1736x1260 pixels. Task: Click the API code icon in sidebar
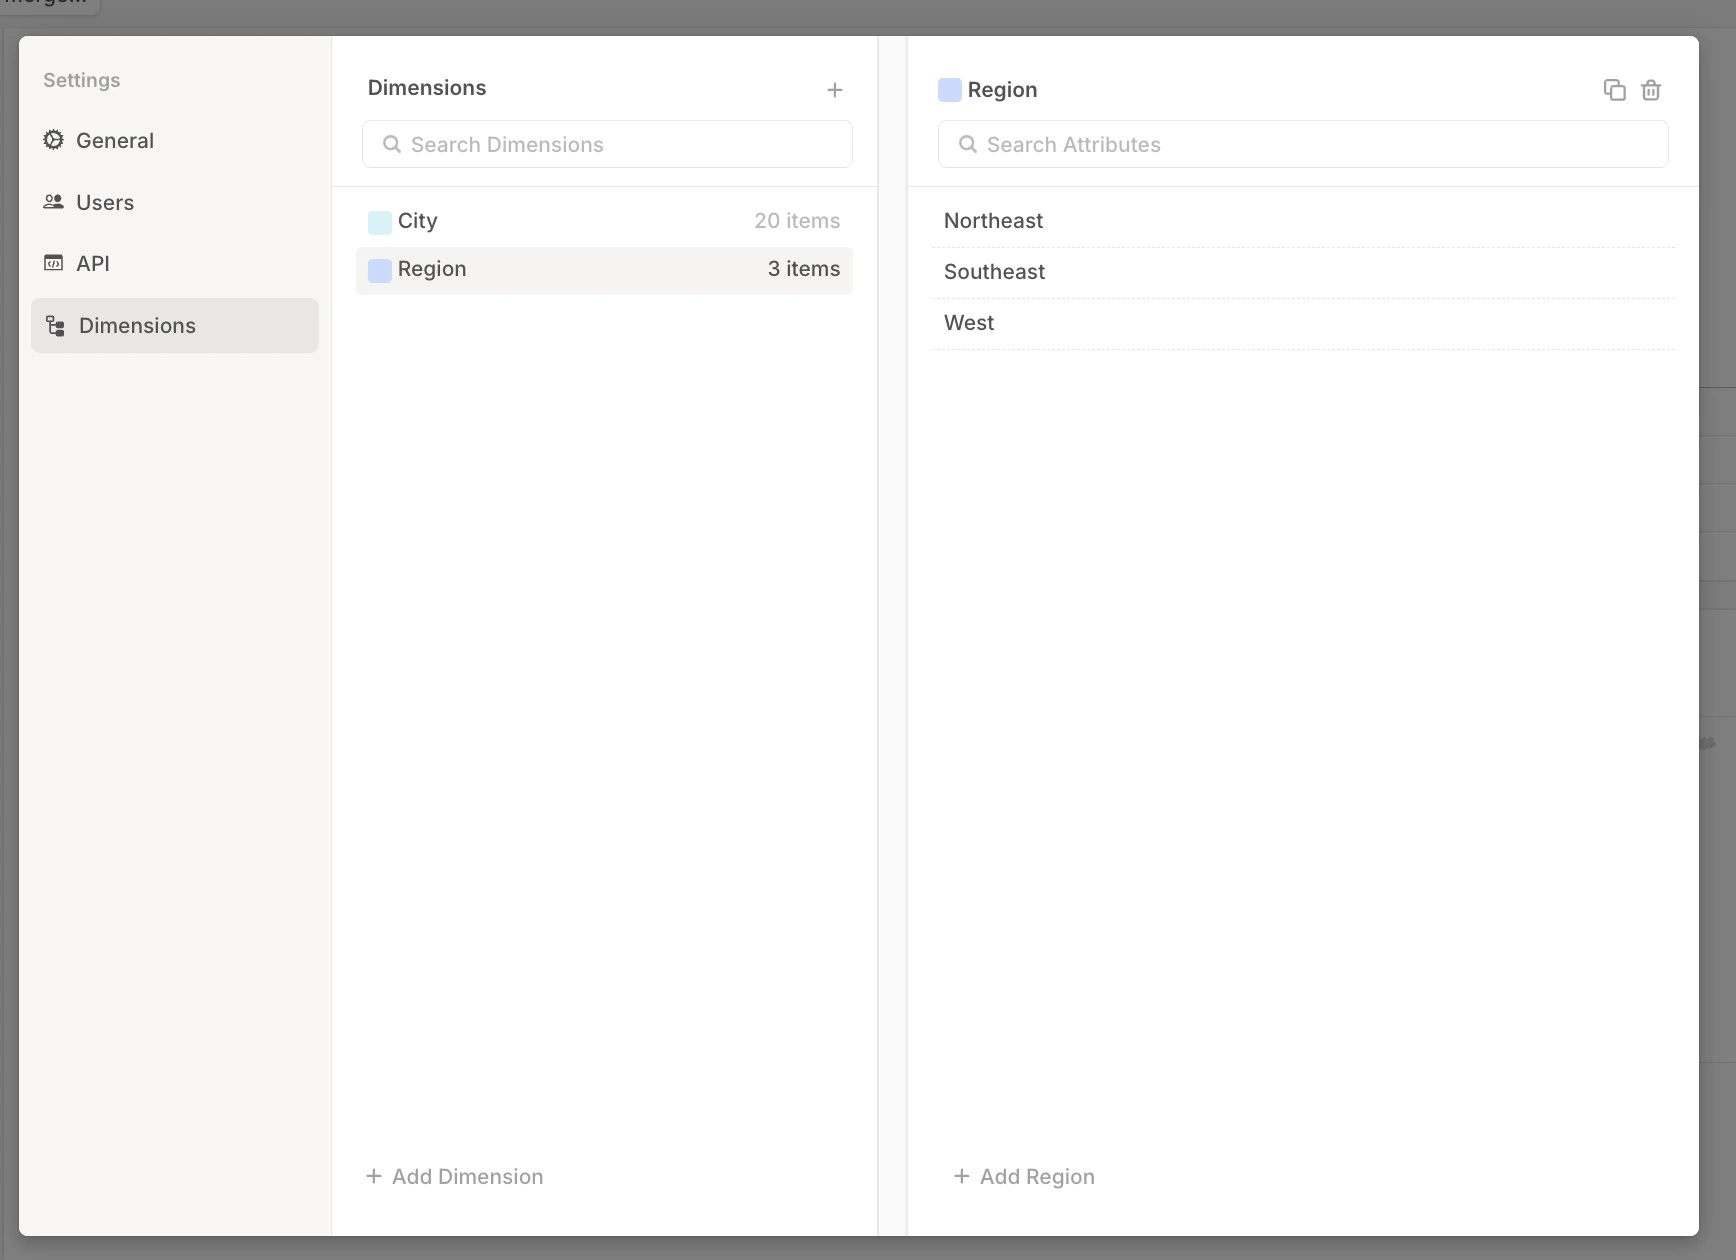(x=53, y=263)
